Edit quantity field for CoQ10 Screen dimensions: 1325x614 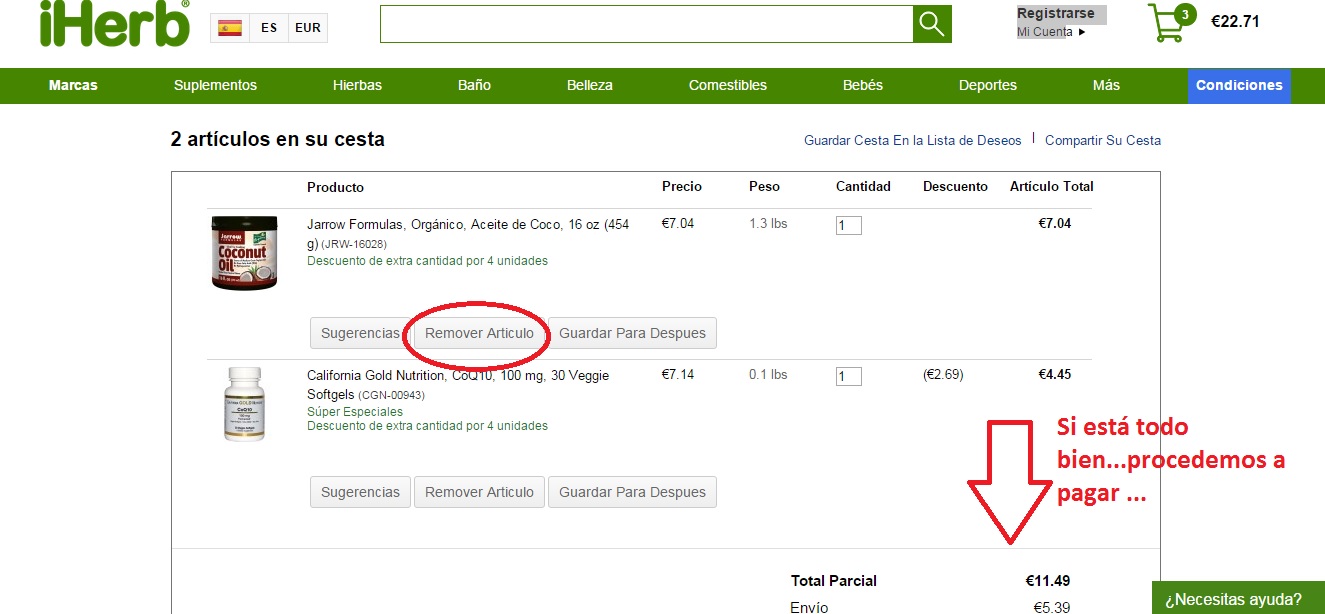coord(848,376)
